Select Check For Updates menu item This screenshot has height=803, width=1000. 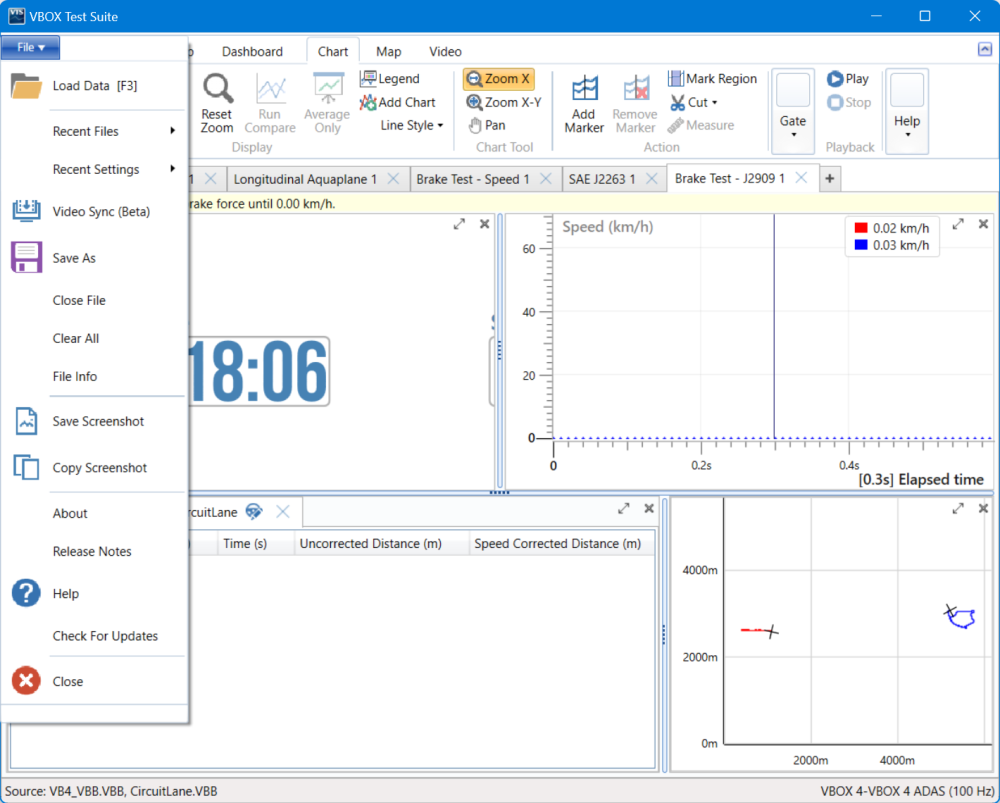click(105, 636)
